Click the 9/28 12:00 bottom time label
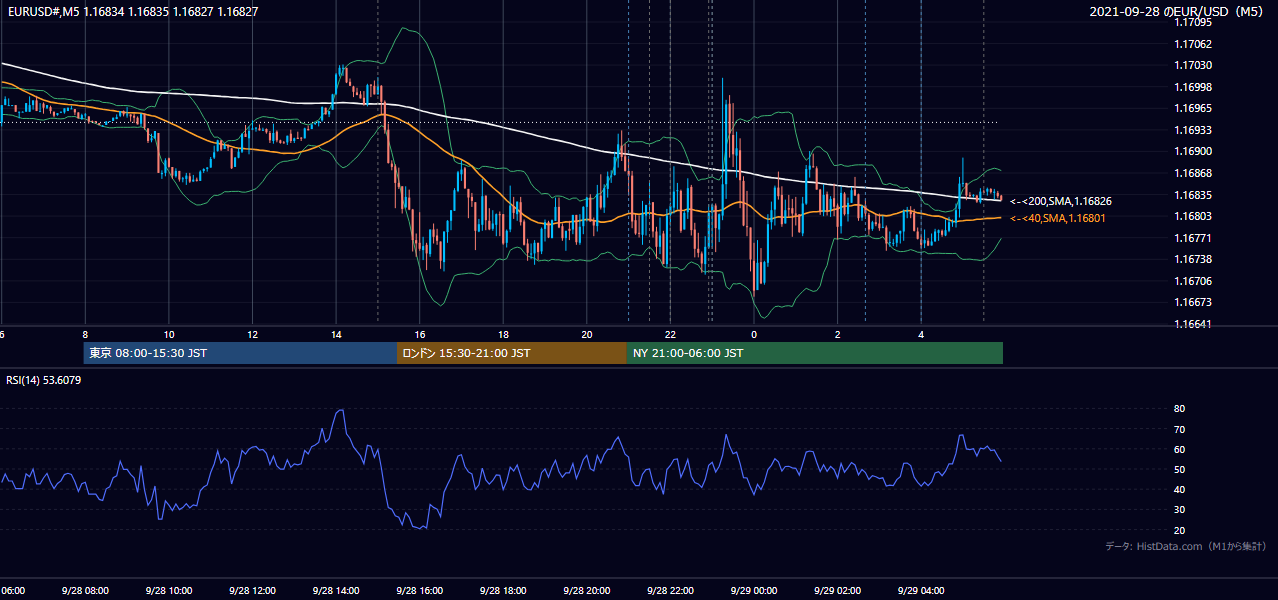This screenshot has width=1278, height=600. pos(252,590)
